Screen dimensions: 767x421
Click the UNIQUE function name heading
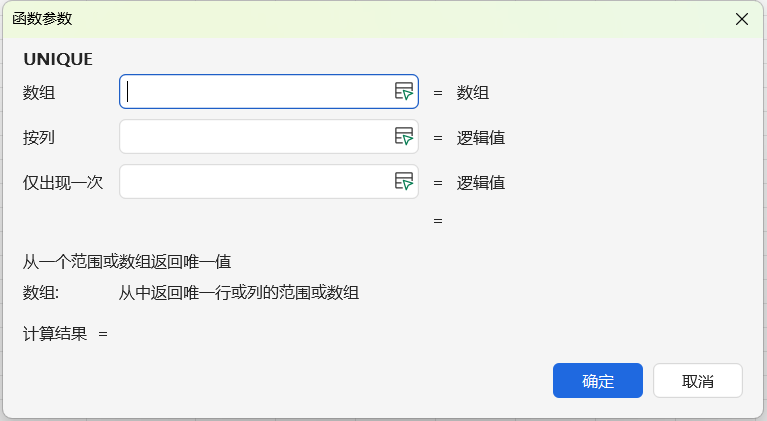58,59
